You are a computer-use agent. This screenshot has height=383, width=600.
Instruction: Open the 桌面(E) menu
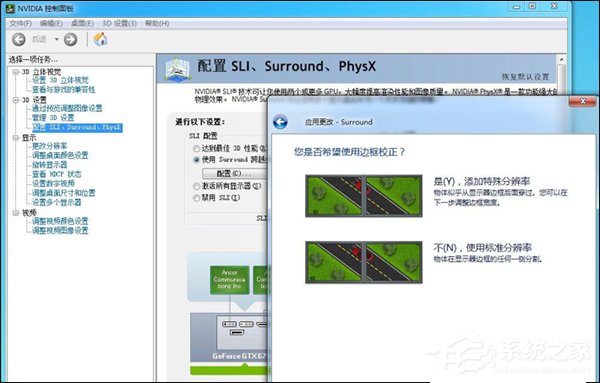(82, 23)
